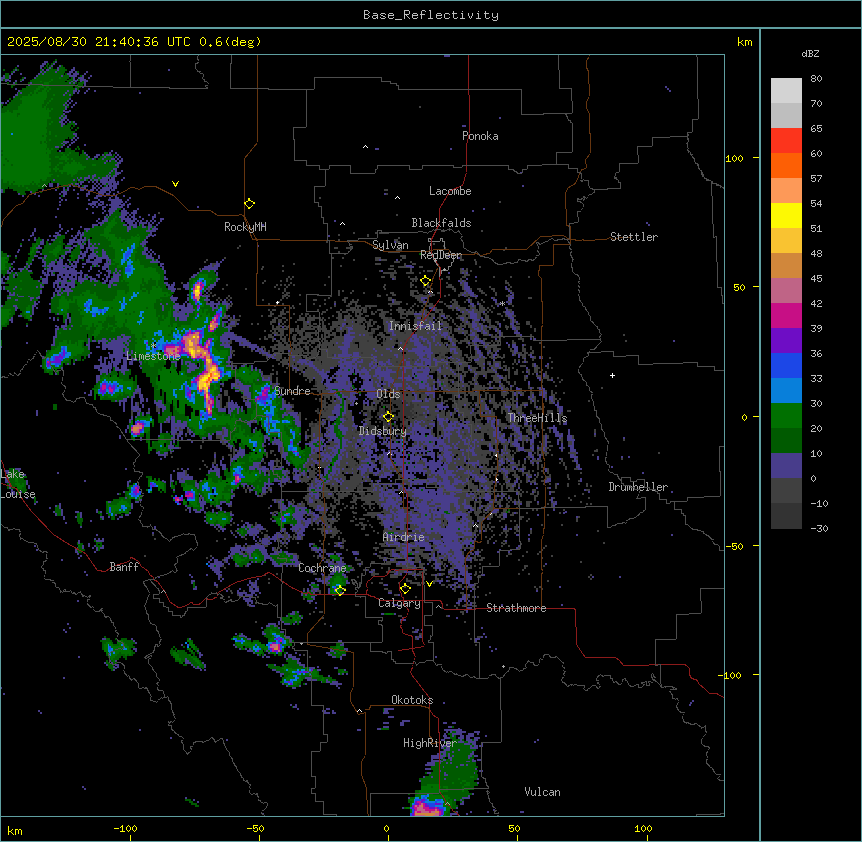Viewport: 862px width, 842px height.
Task: Click the Olds label
Action: 388,394
